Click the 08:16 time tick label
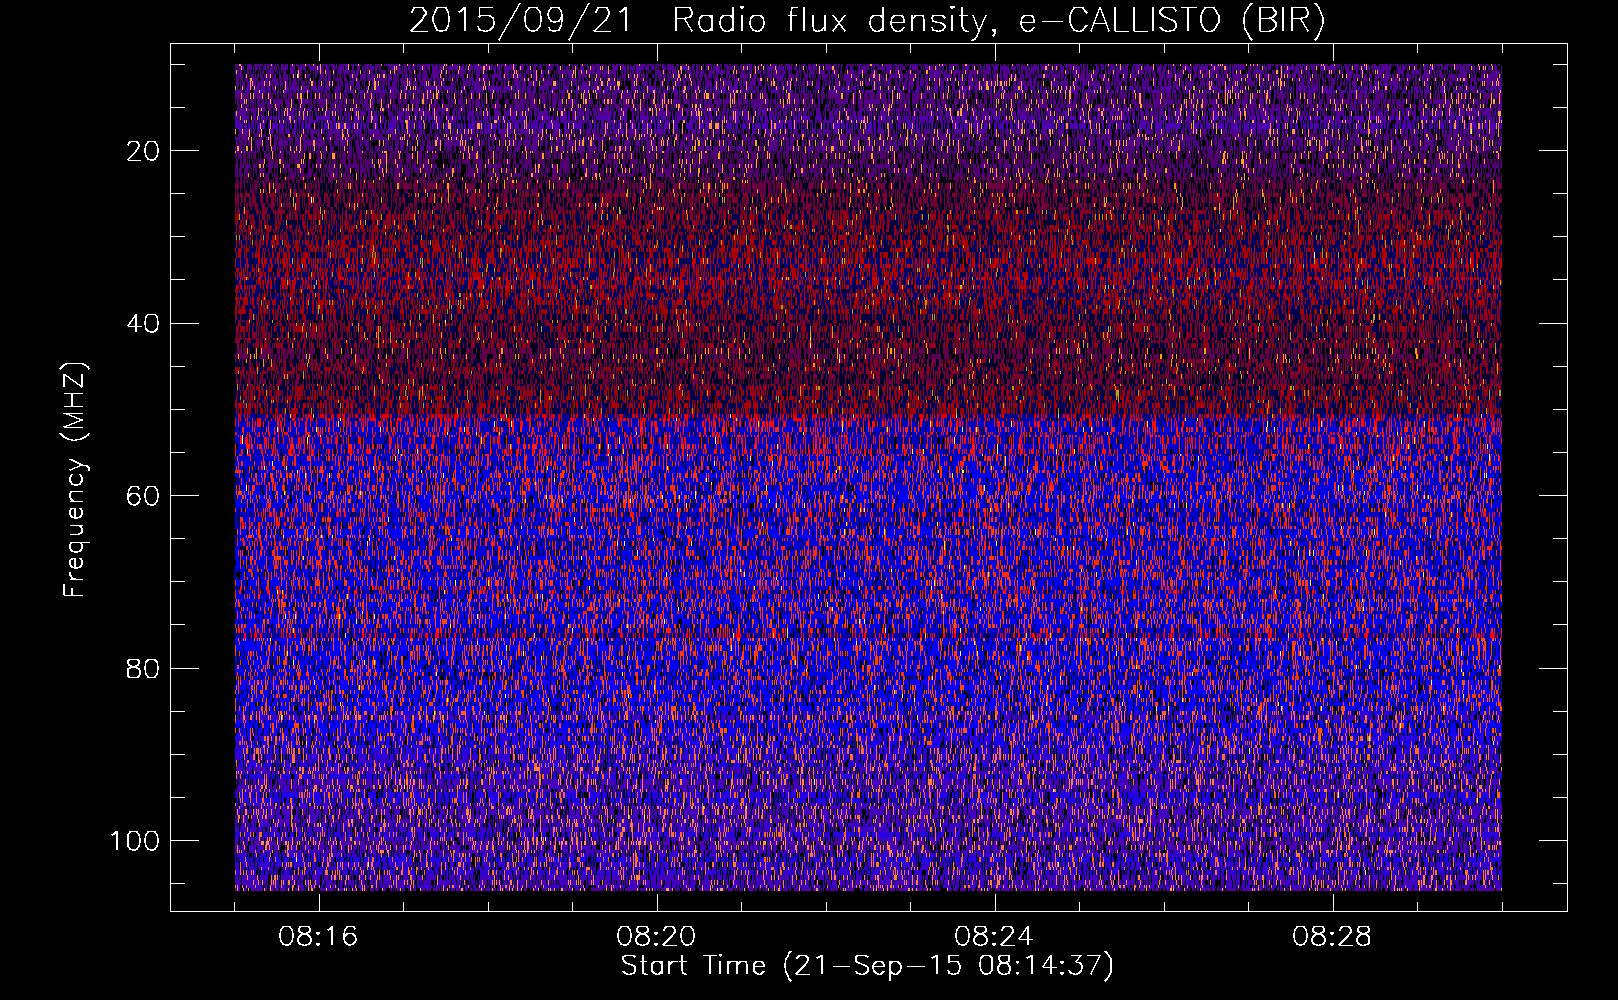This screenshot has width=1618, height=1000. click(x=318, y=937)
